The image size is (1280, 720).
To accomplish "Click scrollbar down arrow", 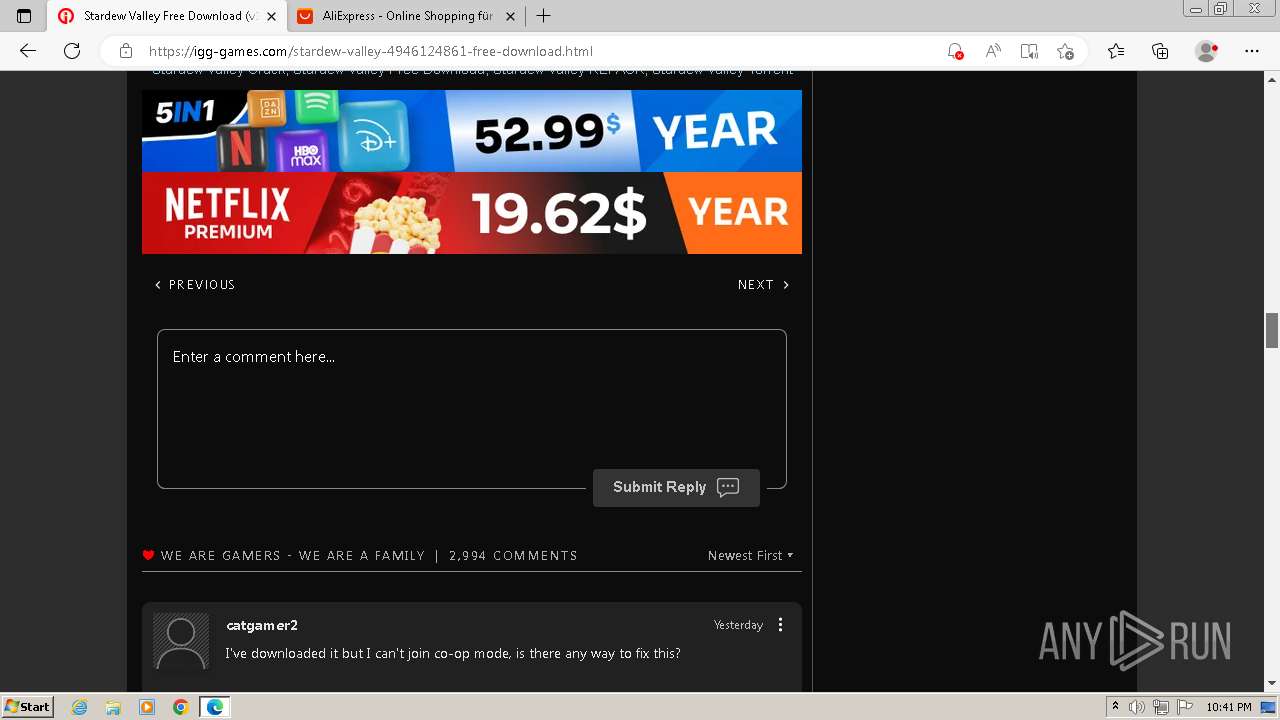I will 1272,683.
